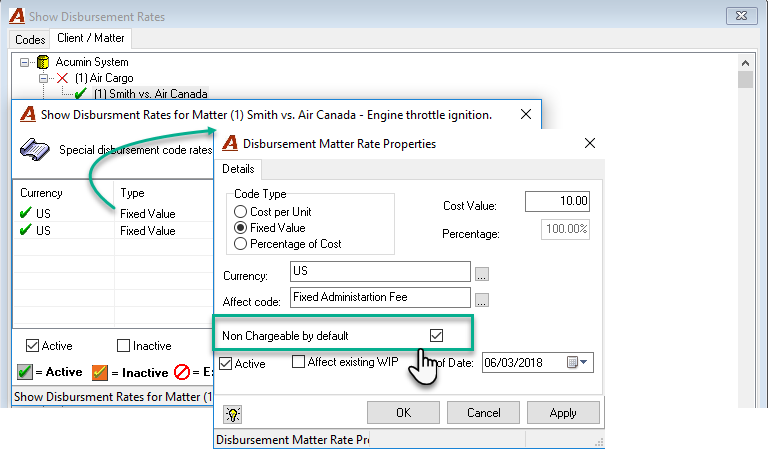Click green checkmark icon beside Smith vs. Air Canada
This screenshot has height=449, width=768.
point(81,93)
